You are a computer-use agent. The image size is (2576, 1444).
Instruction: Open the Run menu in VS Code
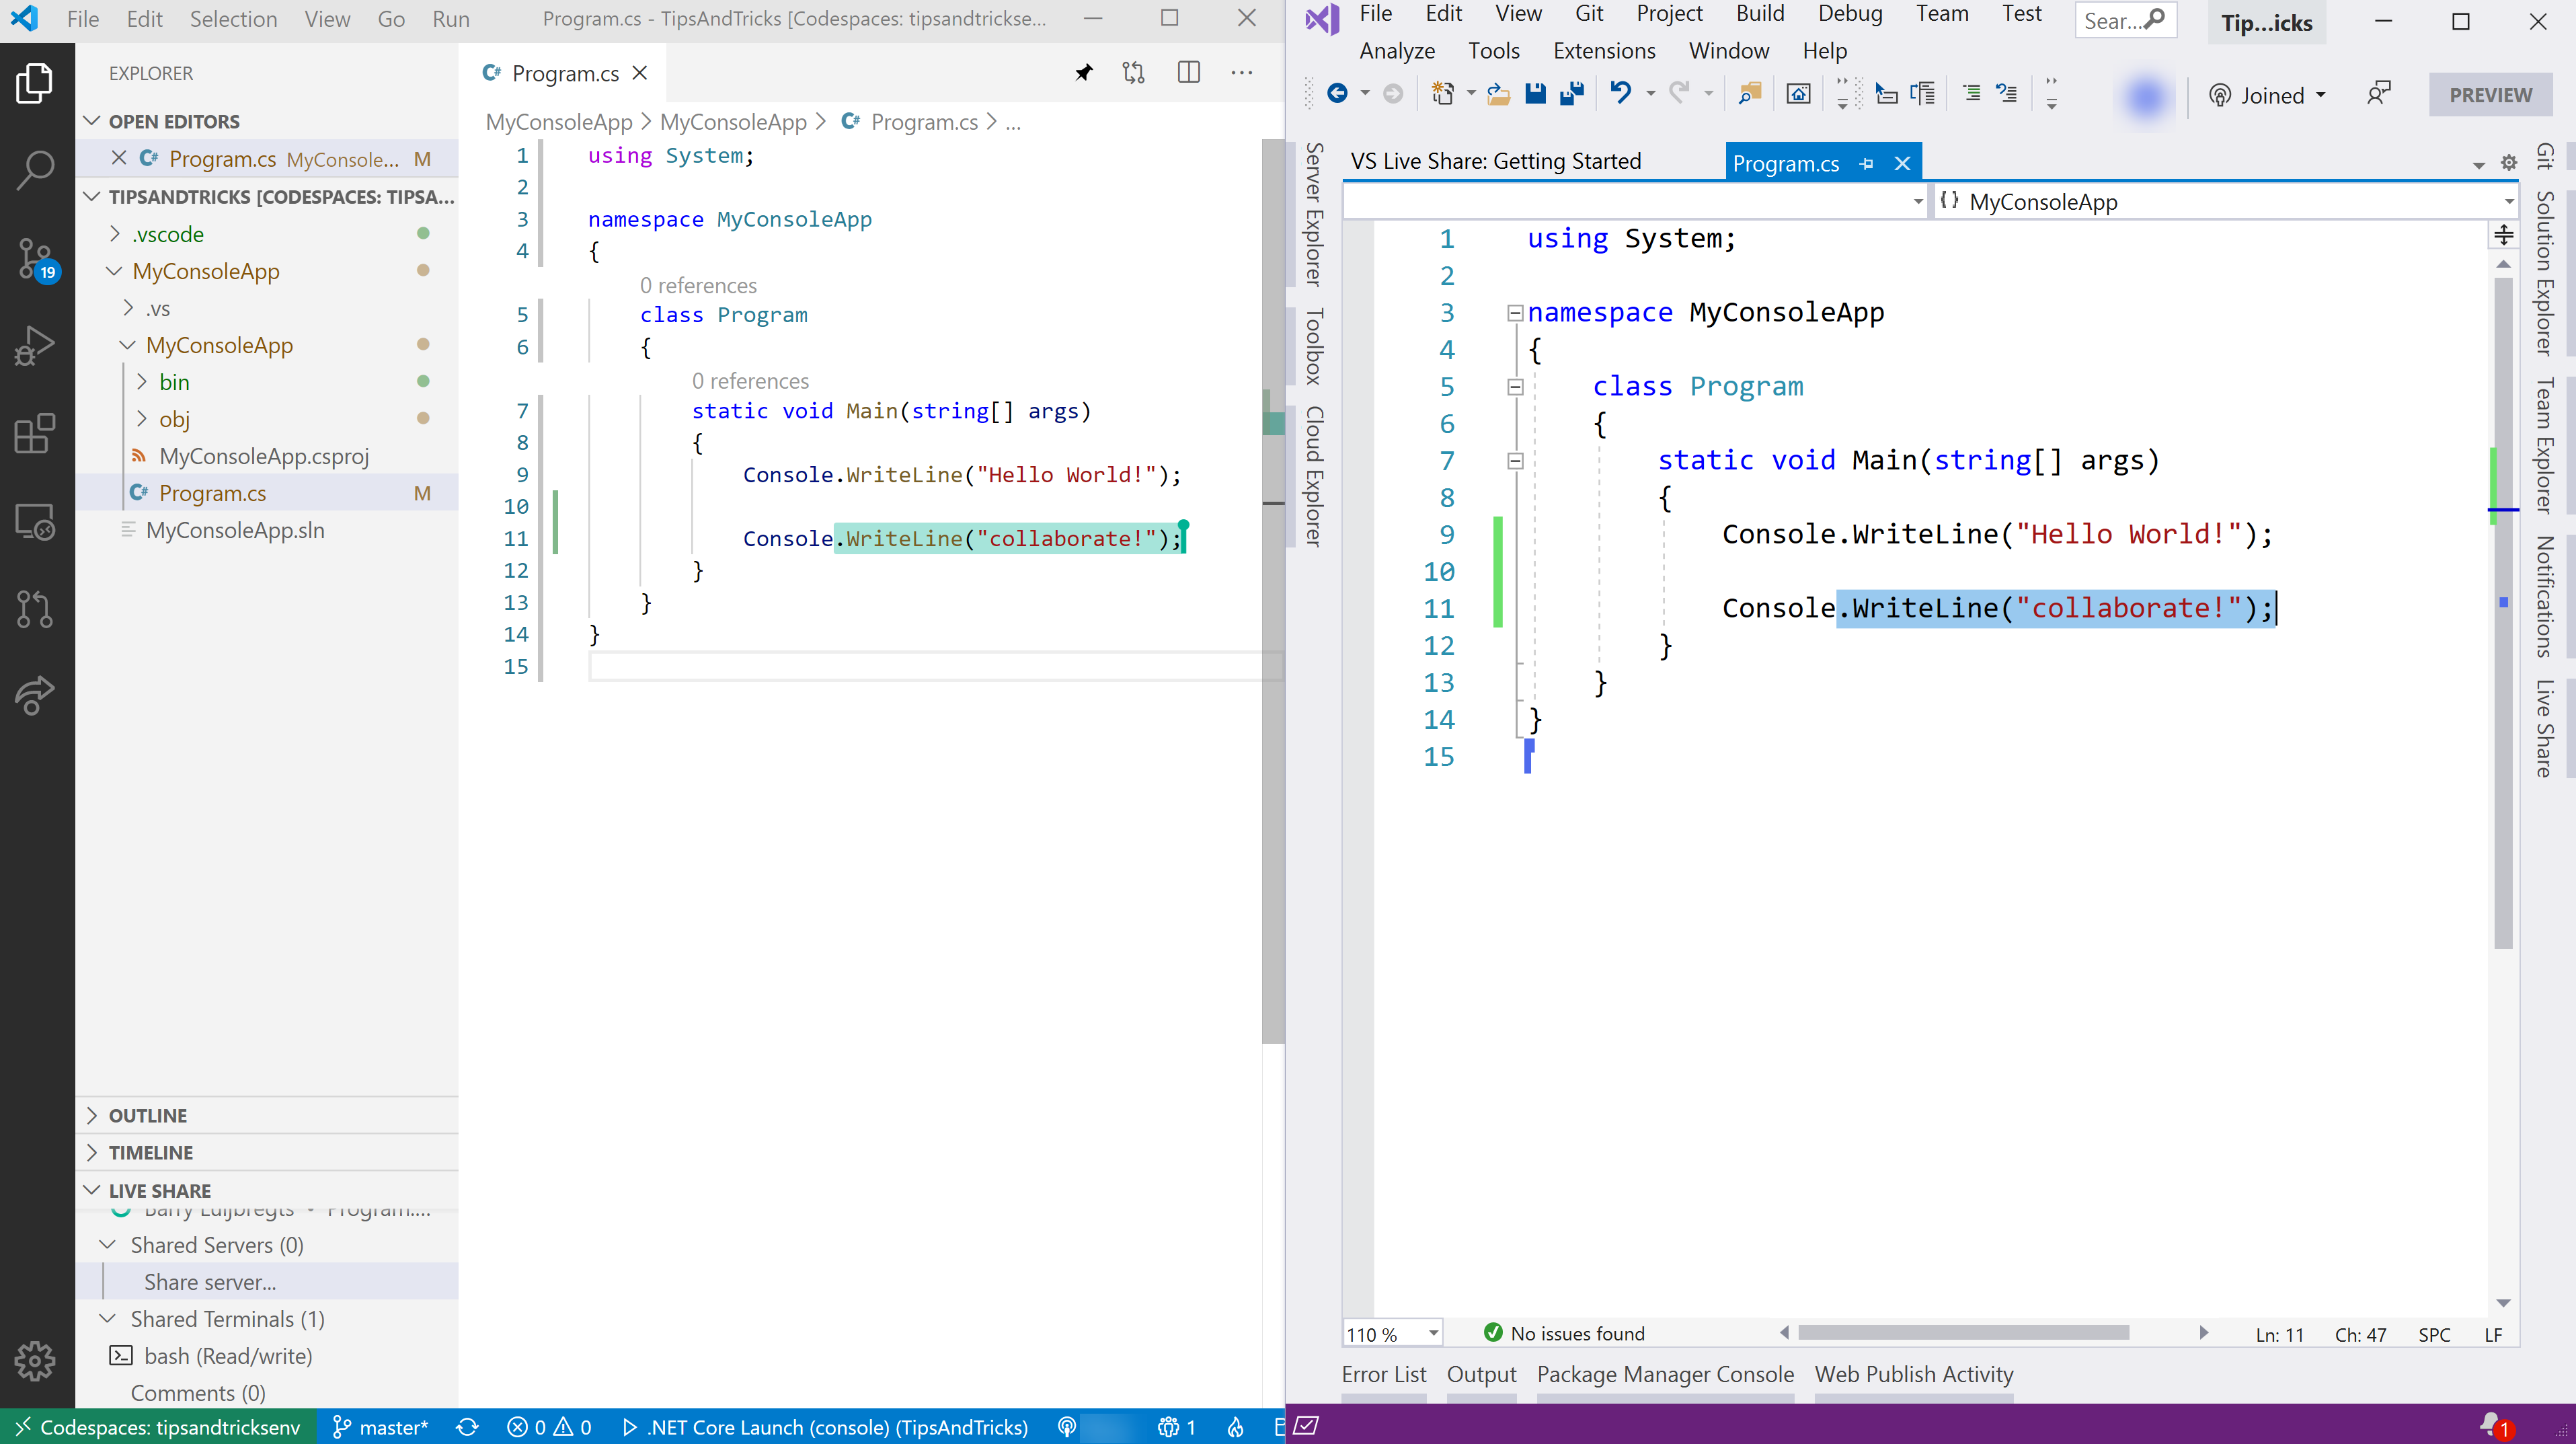pyautogui.click(x=451, y=19)
